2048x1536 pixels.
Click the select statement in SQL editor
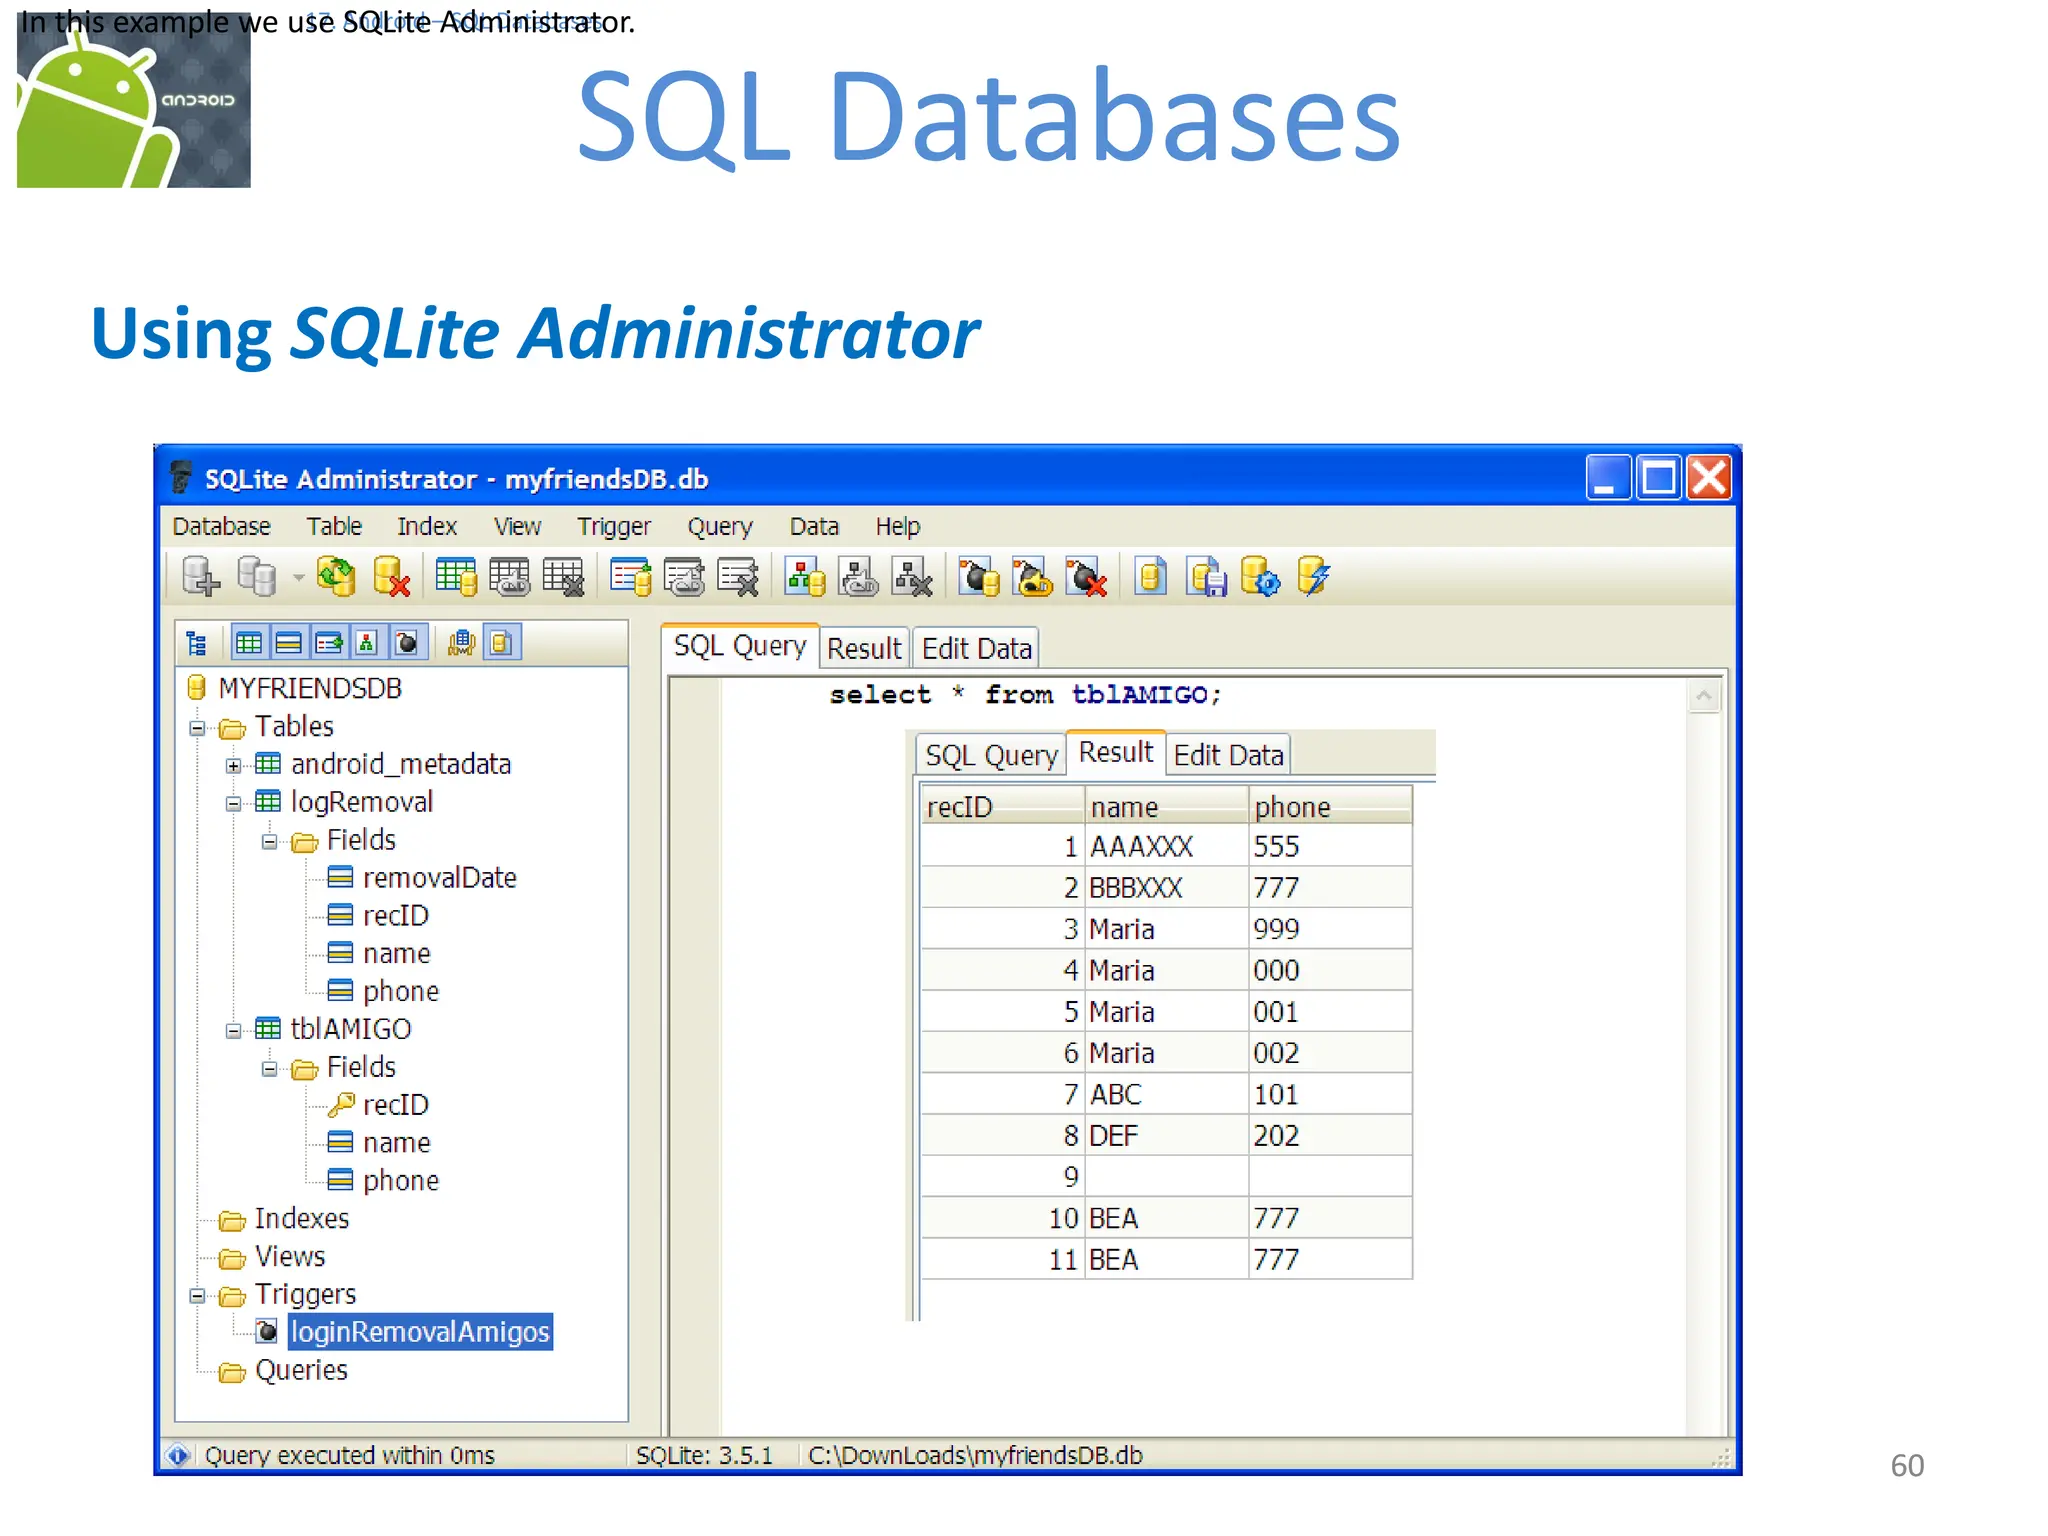pyautogui.click(x=1025, y=695)
